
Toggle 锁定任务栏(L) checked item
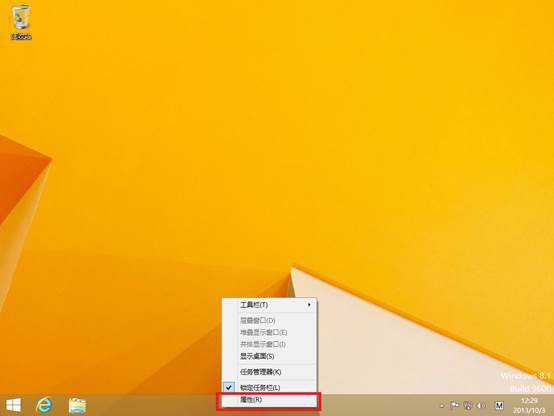269,387
